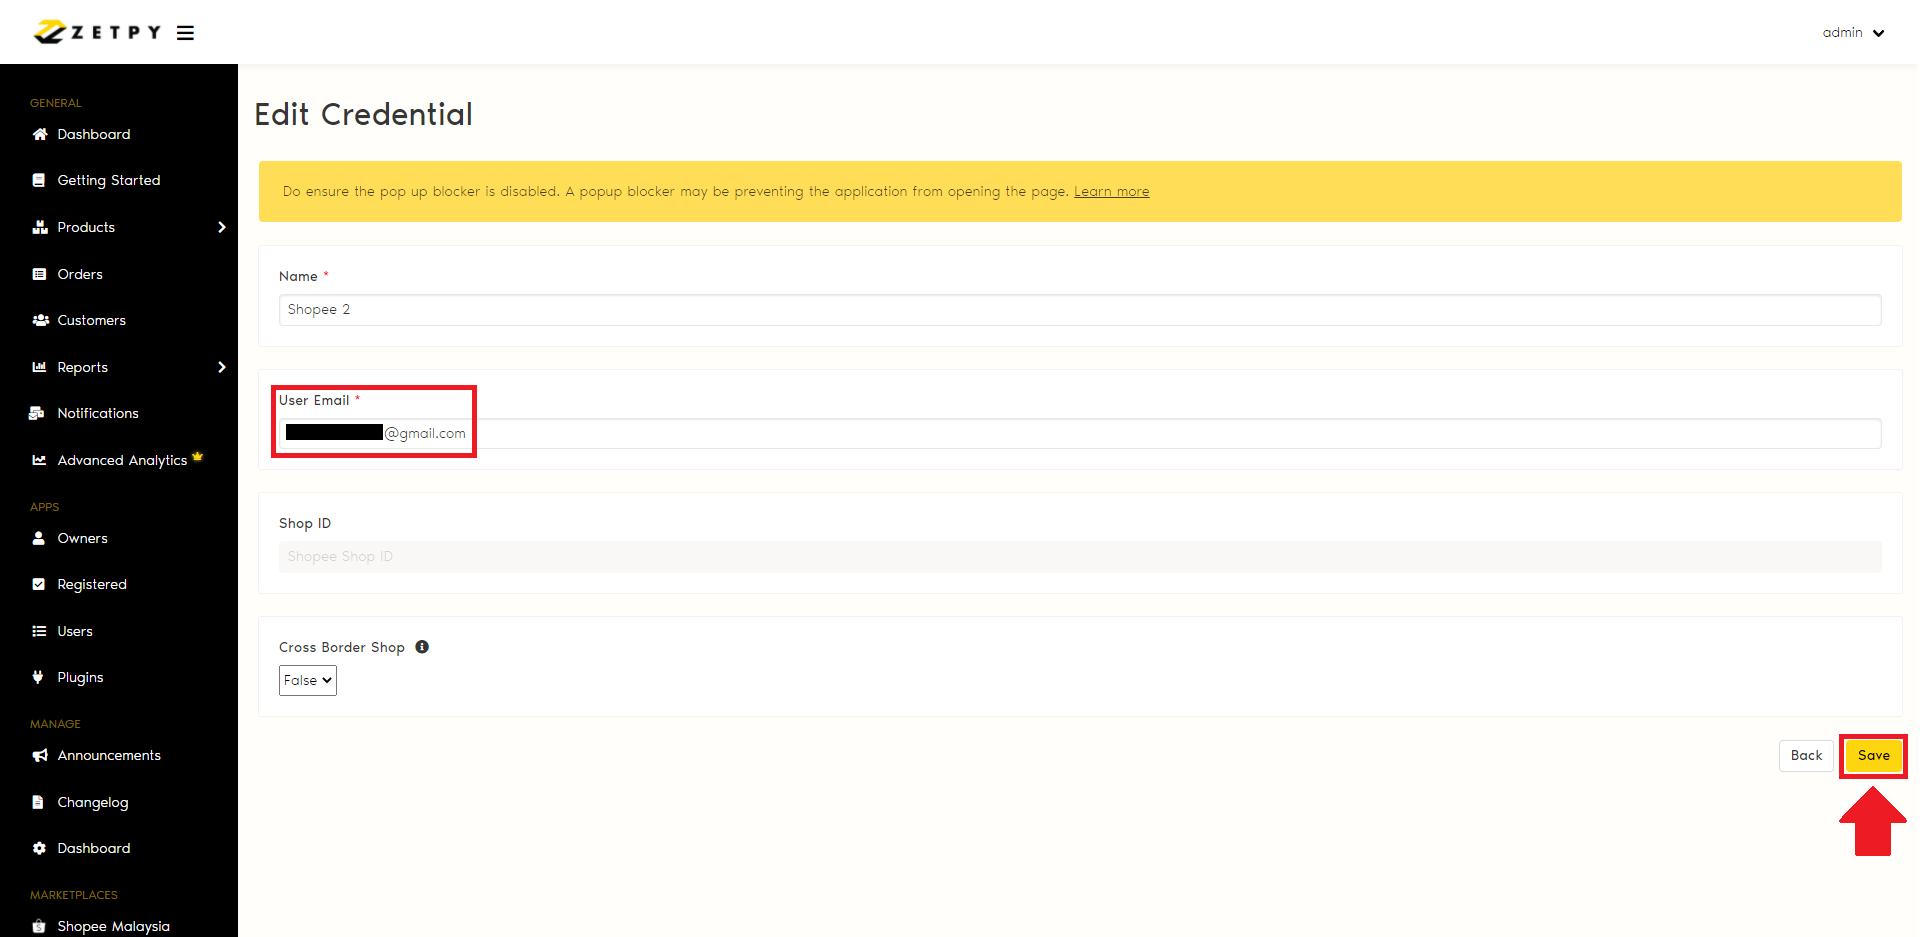The height and width of the screenshot is (937, 1920).
Task: Open the Cross Border Shop False dropdown
Action: [x=308, y=680]
